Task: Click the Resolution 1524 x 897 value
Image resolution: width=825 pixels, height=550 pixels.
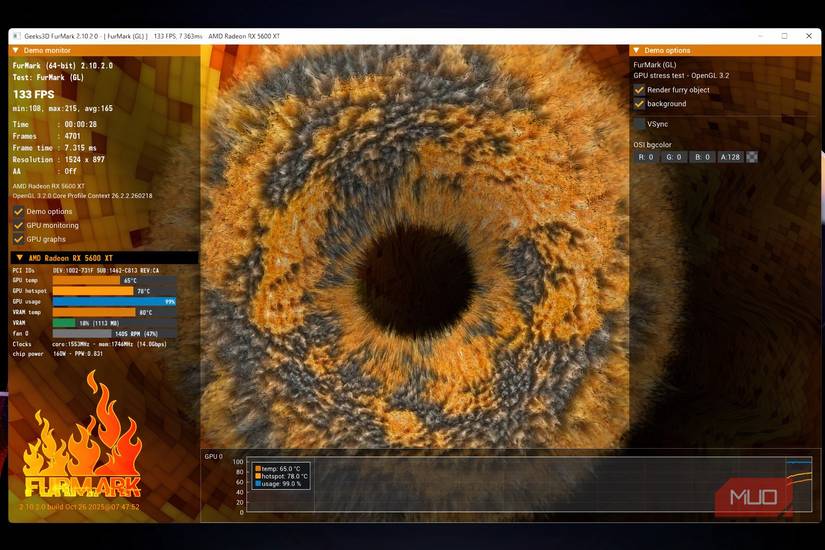Action: (x=85, y=159)
